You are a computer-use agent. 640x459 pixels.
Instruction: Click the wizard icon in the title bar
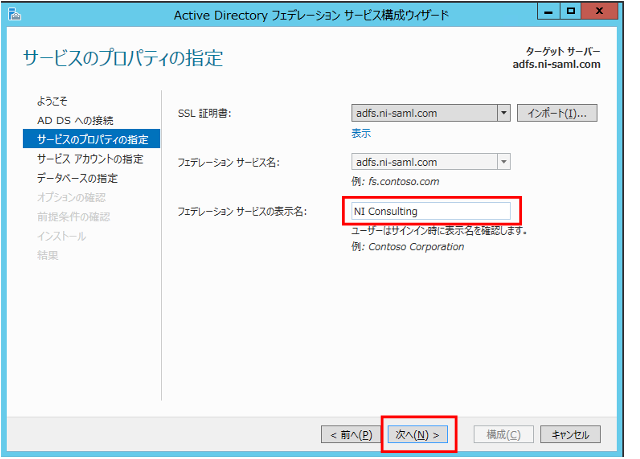pyautogui.click(x=14, y=15)
